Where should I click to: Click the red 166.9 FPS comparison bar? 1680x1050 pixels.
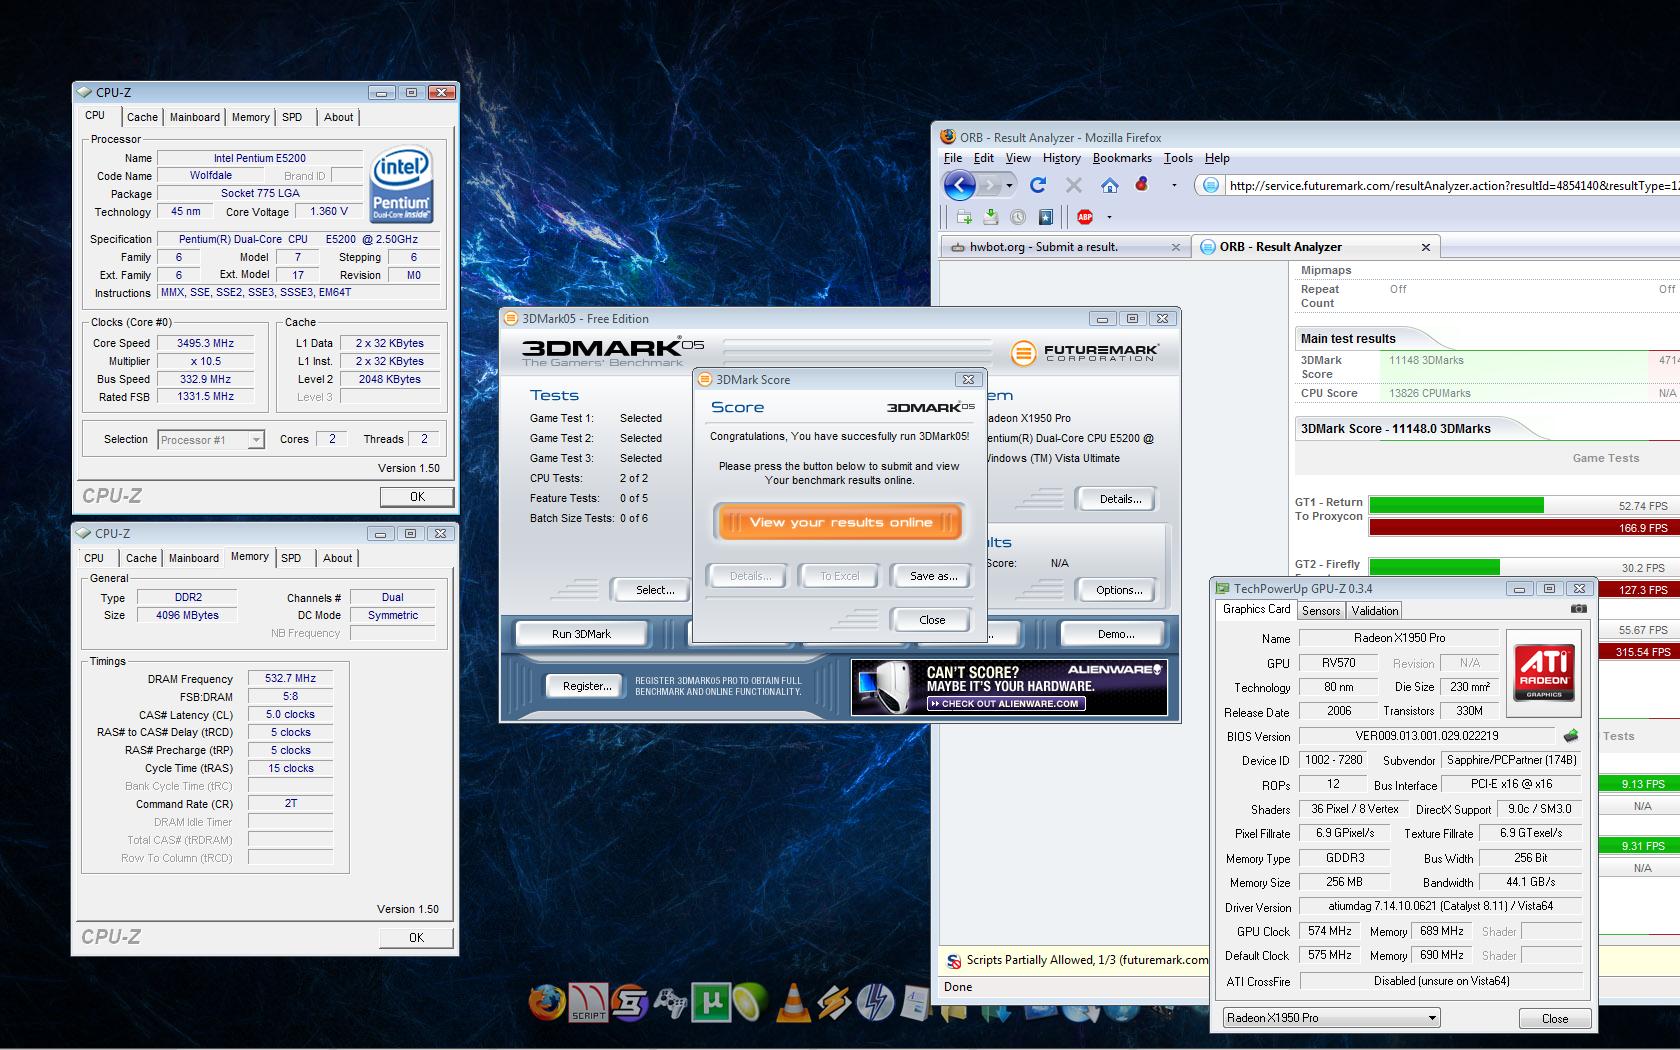pos(1524,528)
